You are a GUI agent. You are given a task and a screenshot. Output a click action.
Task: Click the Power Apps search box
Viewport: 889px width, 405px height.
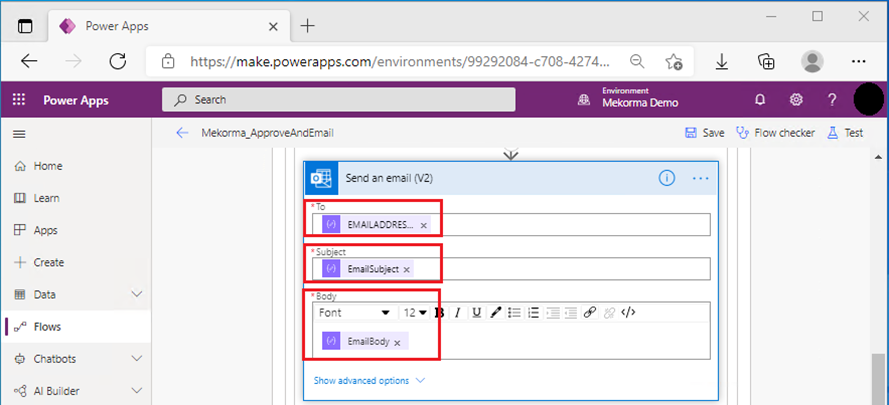(x=338, y=100)
